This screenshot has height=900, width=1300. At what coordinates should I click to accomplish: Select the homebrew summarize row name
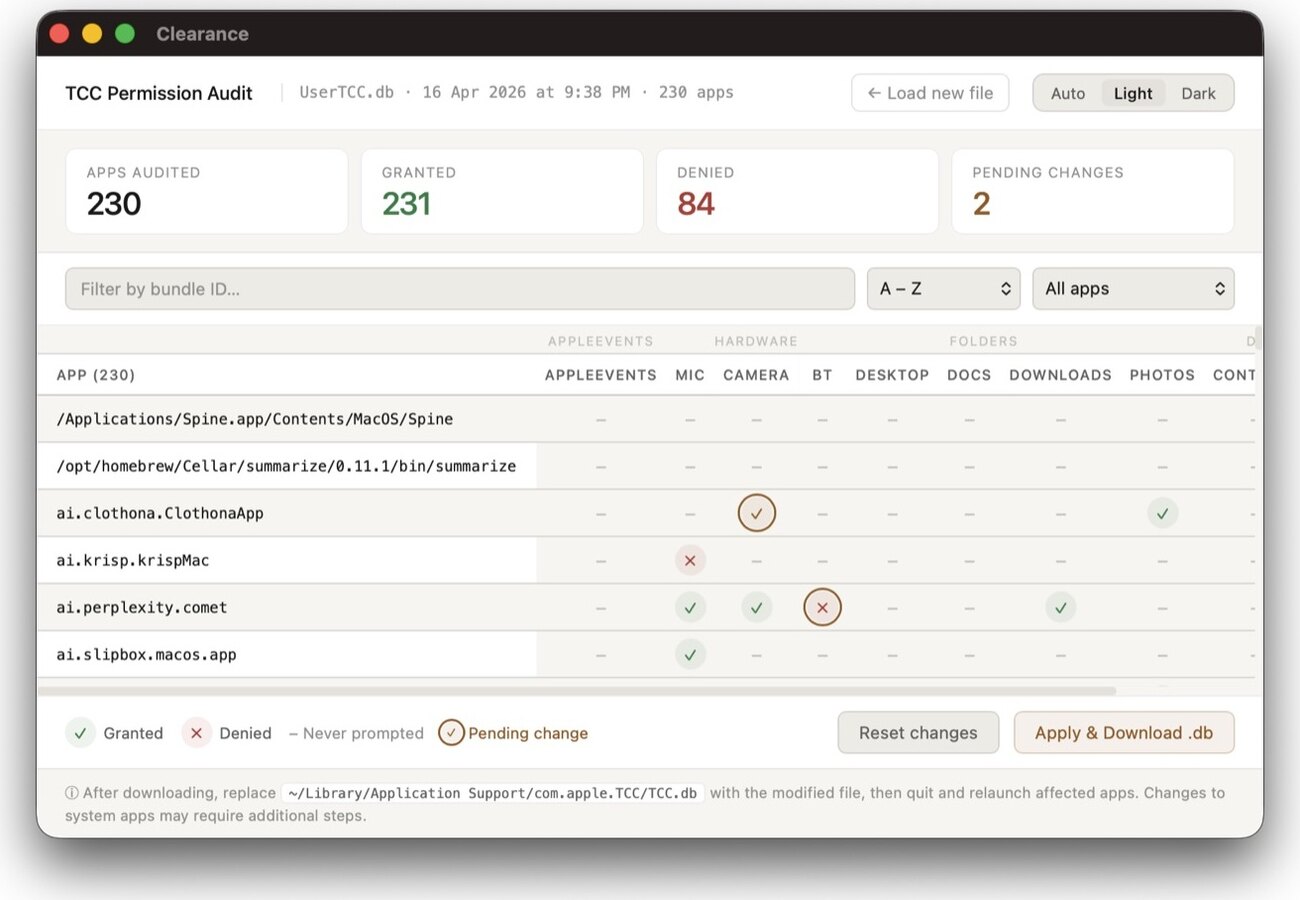pyautogui.click(x=286, y=466)
